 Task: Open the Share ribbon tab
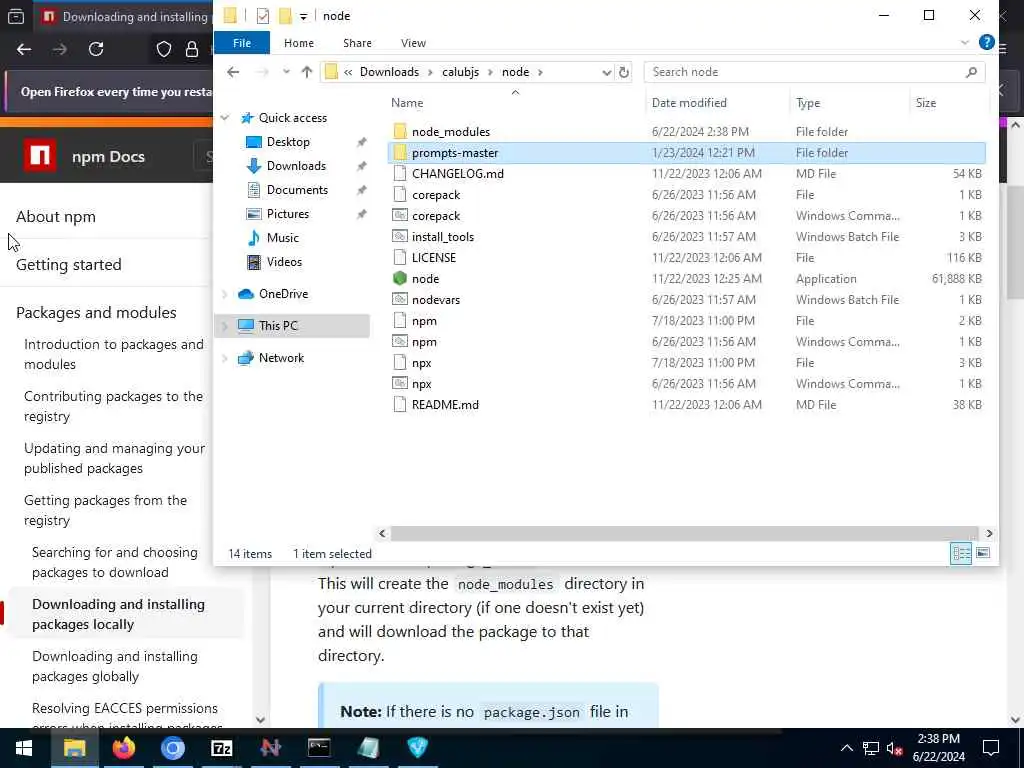point(357,42)
